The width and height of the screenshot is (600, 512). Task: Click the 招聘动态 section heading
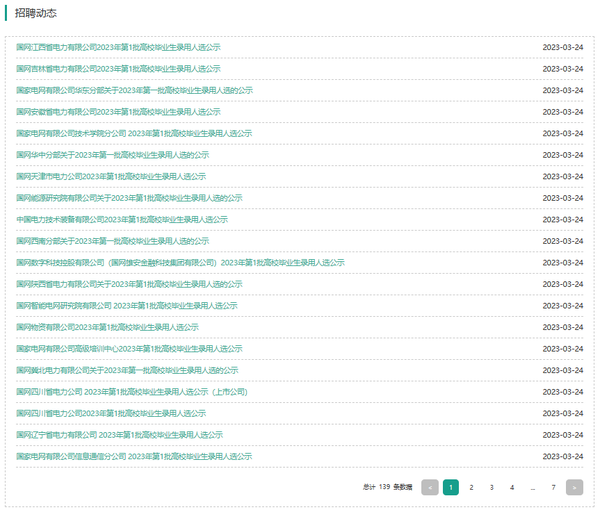(x=36, y=13)
